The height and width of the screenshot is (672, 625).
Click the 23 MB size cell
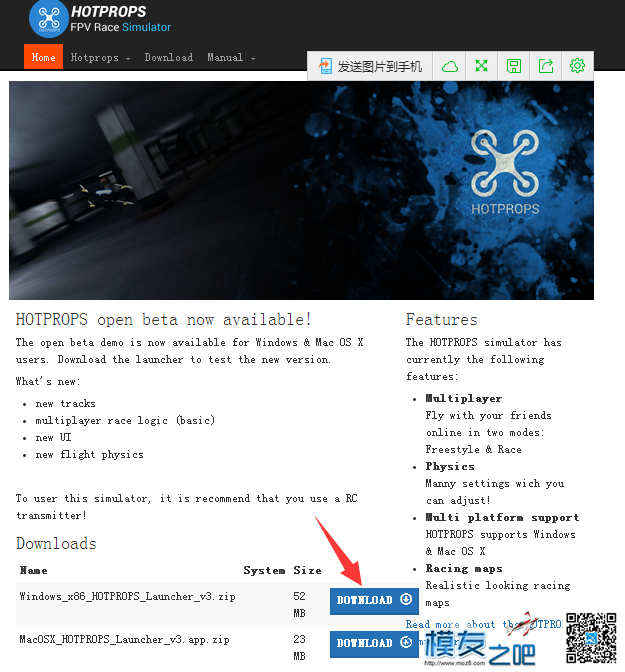299,648
